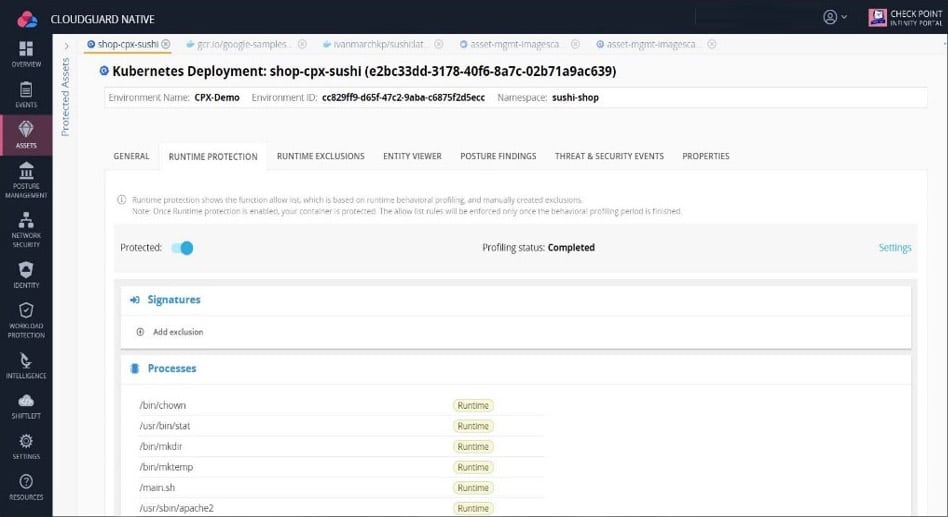Select the /usr/bin/stat process row
Image resolution: width=948 pixels, height=517 pixels.
[x=340, y=426]
